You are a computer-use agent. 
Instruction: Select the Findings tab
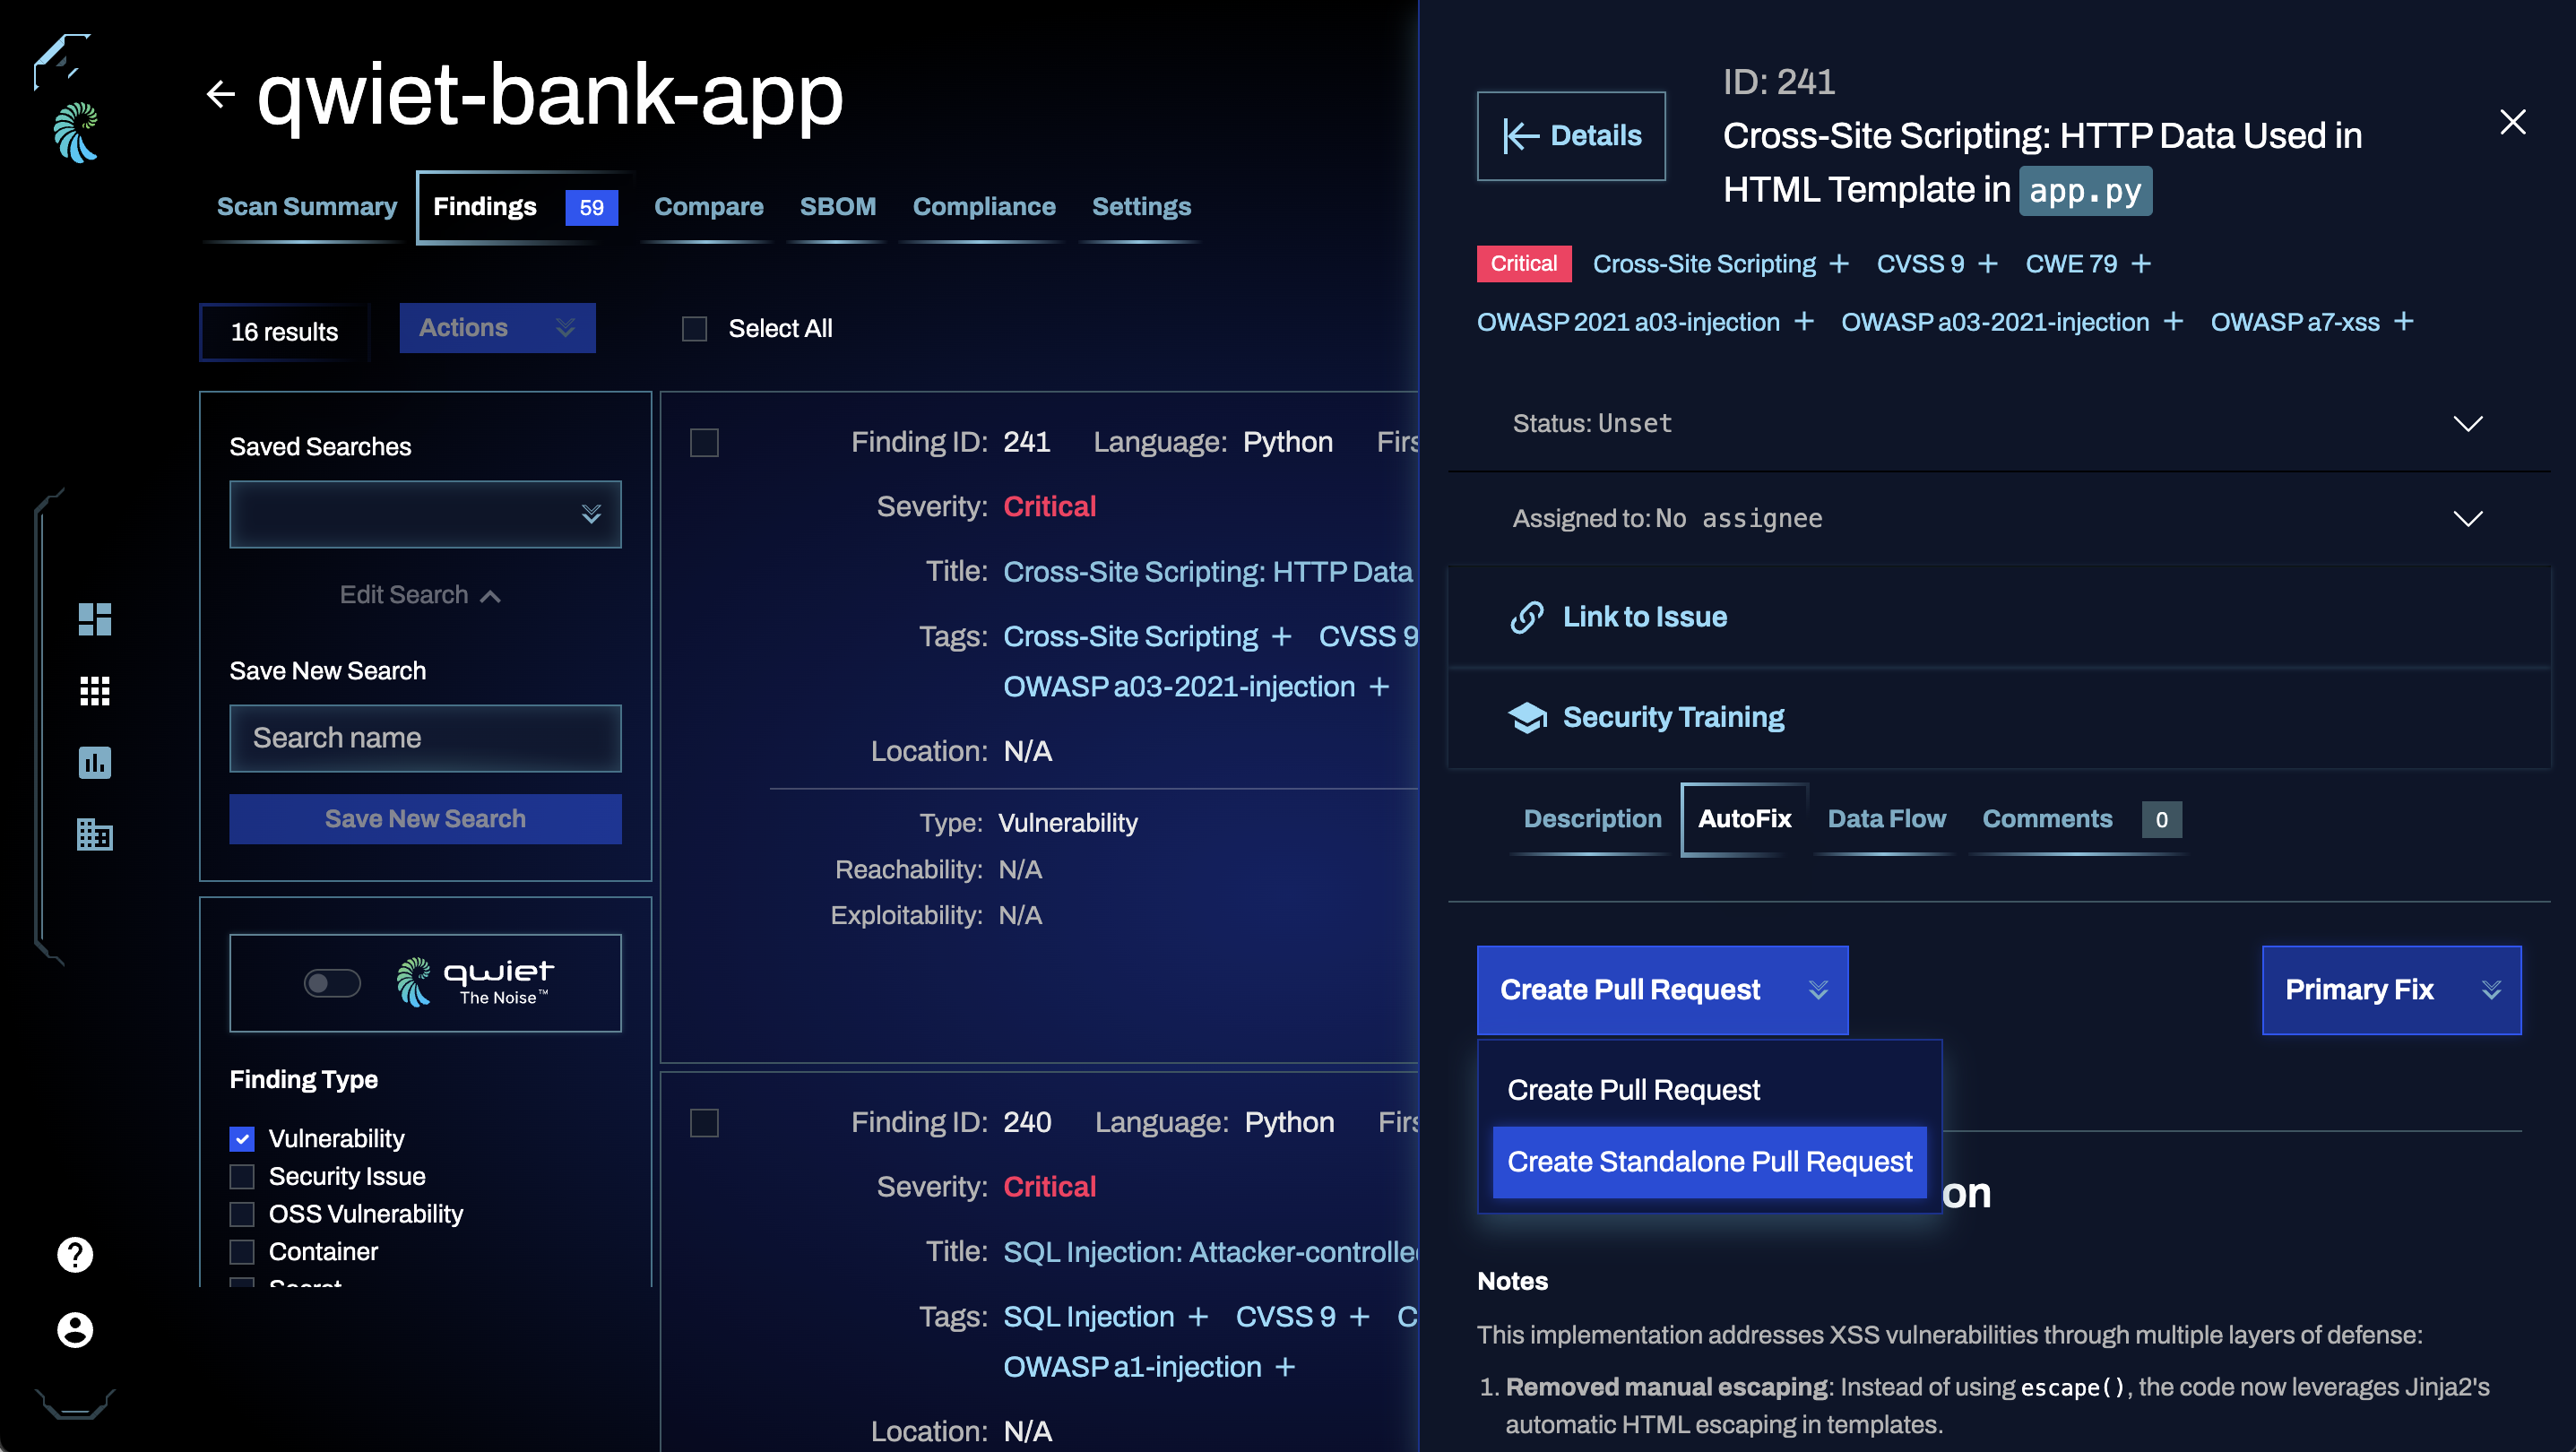tap(525, 207)
